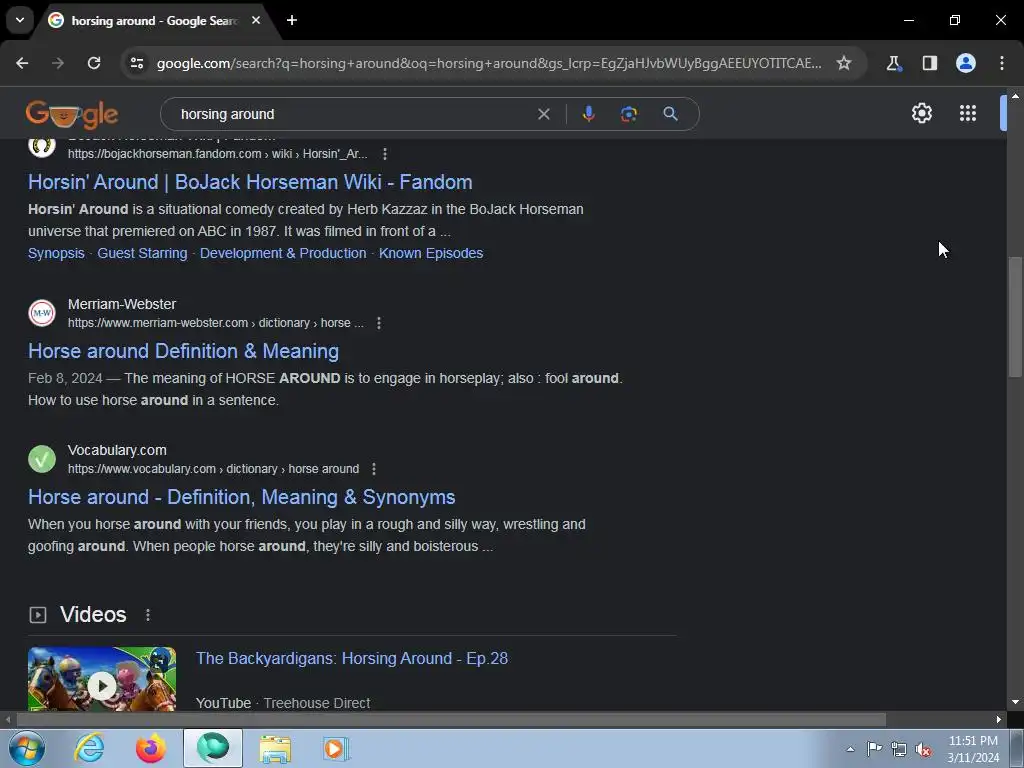Click the Merriam-Webster site name

(x=122, y=304)
